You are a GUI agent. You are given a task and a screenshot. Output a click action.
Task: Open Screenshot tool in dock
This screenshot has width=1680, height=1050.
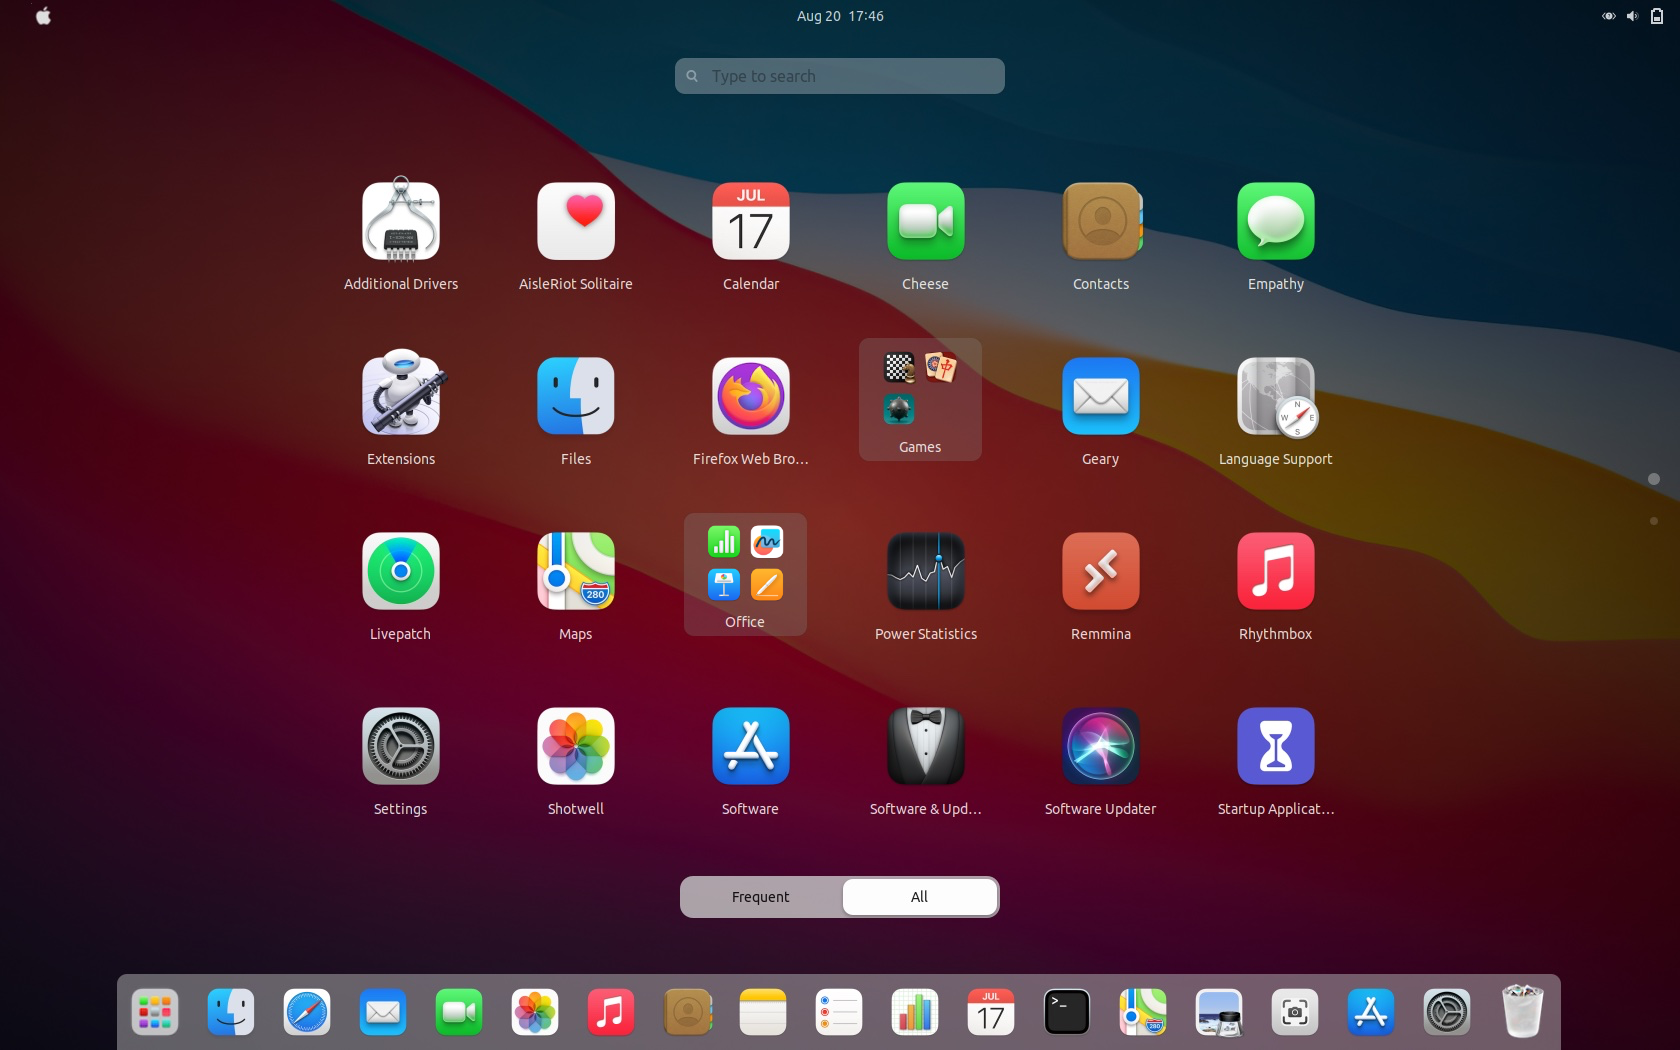point(1295,1013)
